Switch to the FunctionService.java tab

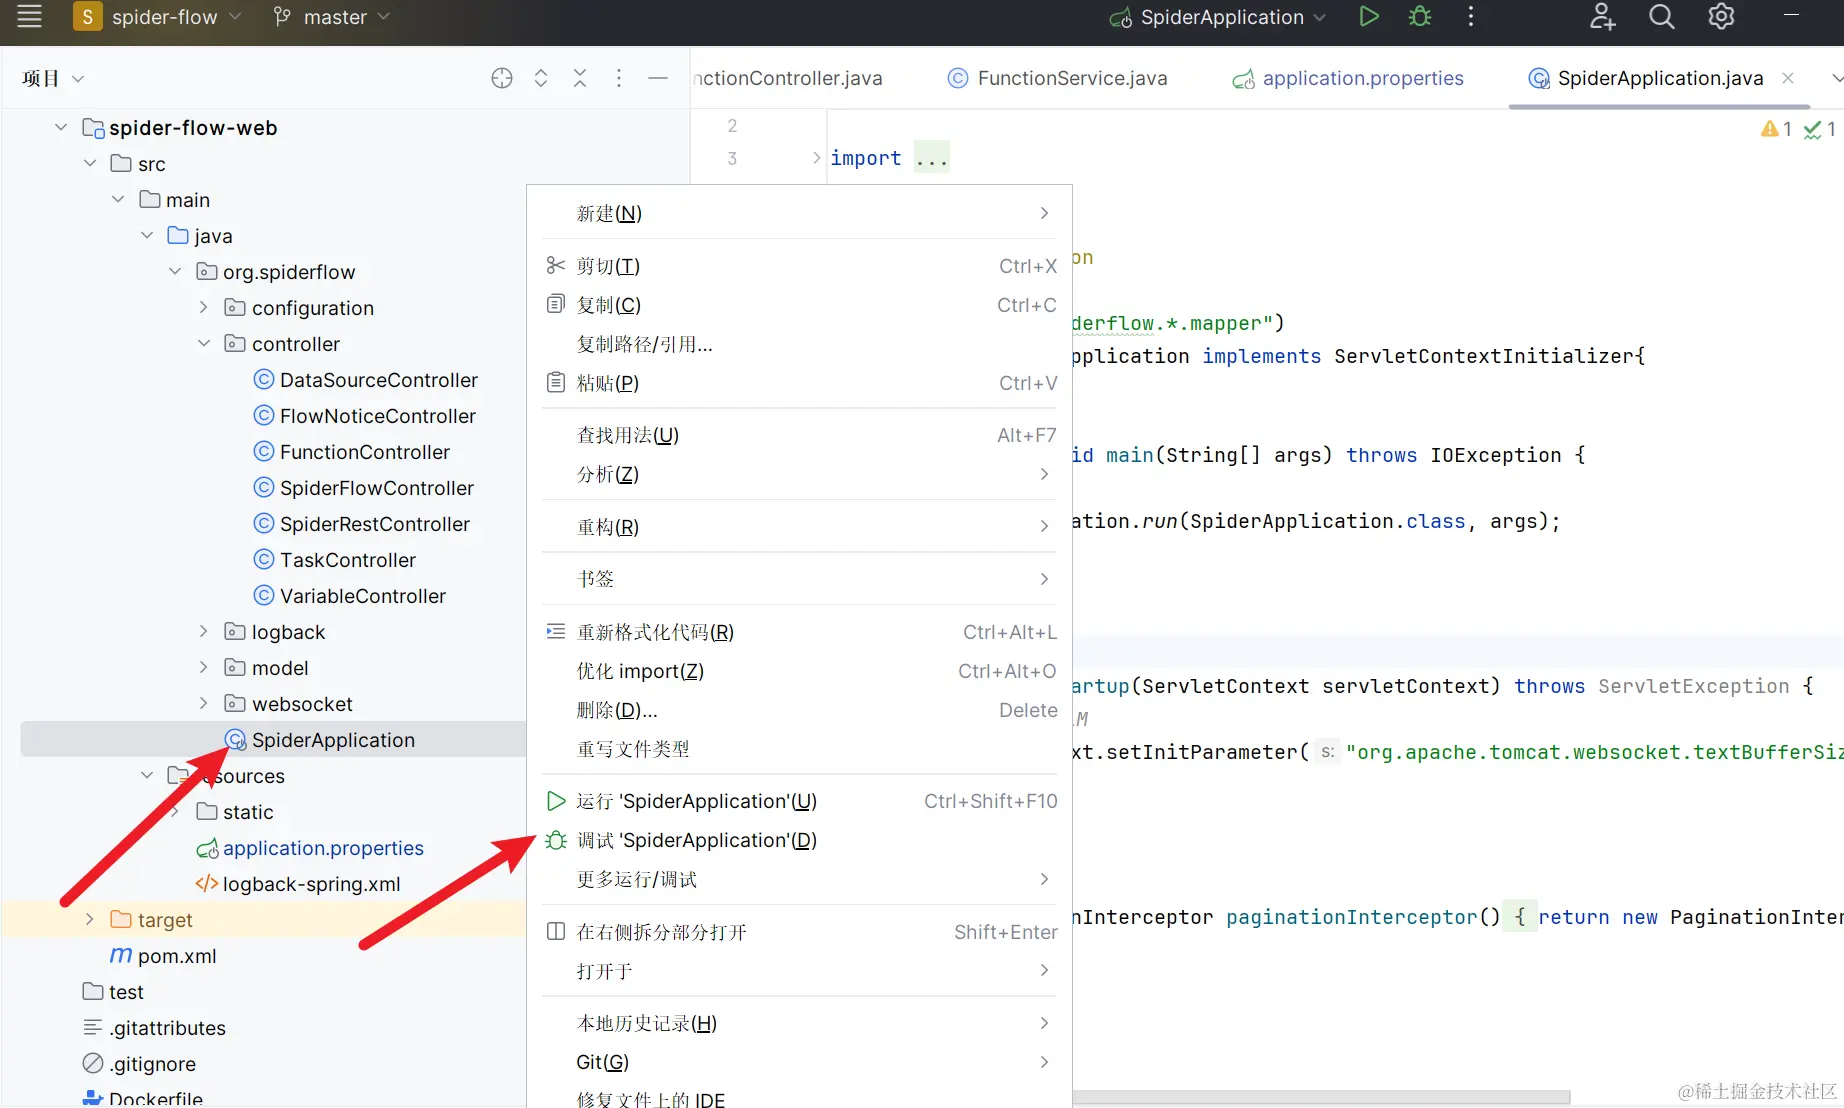(x=1058, y=78)
